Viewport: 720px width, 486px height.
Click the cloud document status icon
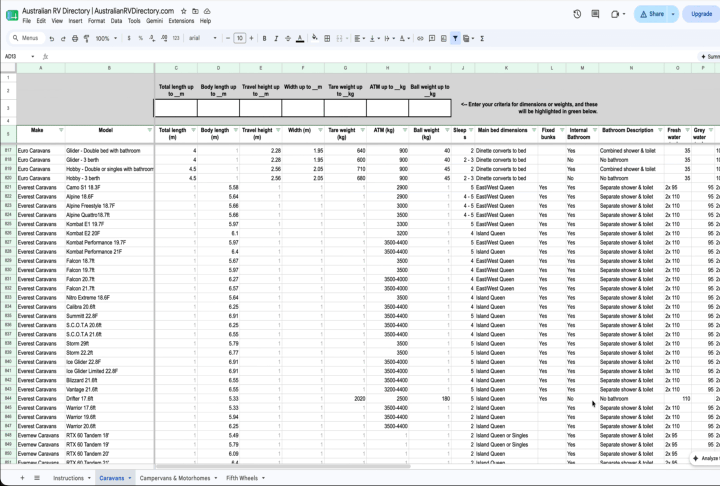[x=207, y=11]
